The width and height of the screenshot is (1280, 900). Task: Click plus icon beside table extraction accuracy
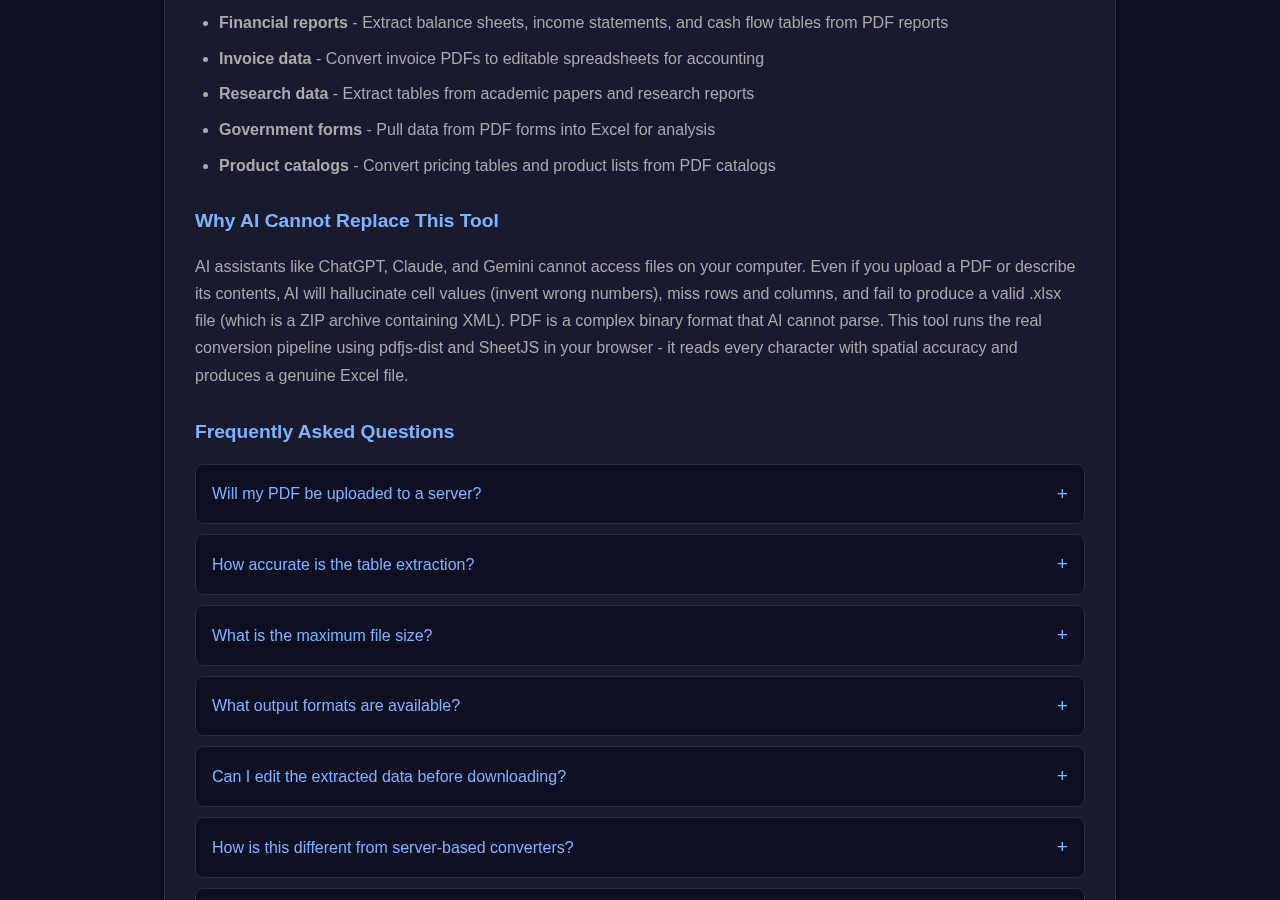1062,564
